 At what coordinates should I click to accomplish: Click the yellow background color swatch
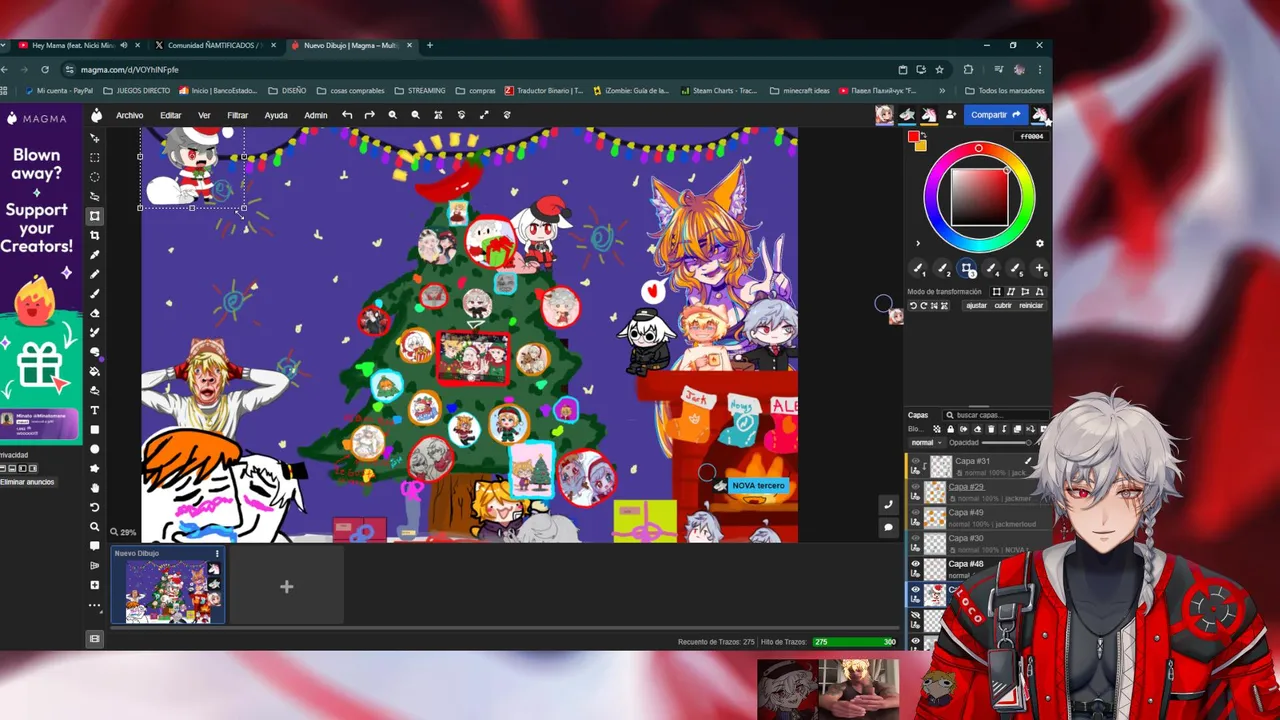click(921, 146)
